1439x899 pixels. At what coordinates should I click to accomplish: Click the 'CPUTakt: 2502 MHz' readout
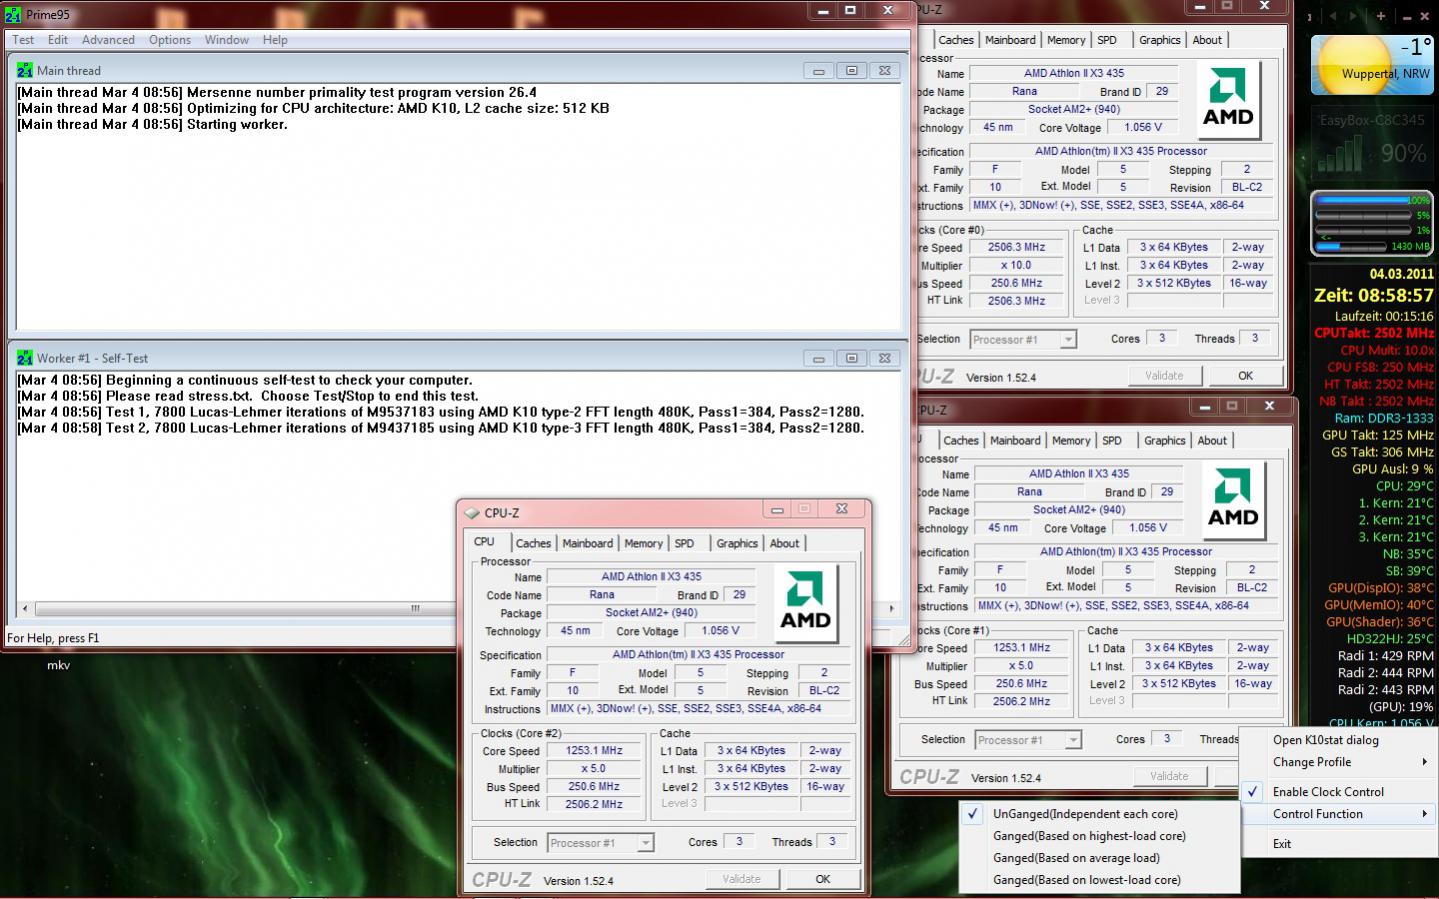[x=1374, y=333]
